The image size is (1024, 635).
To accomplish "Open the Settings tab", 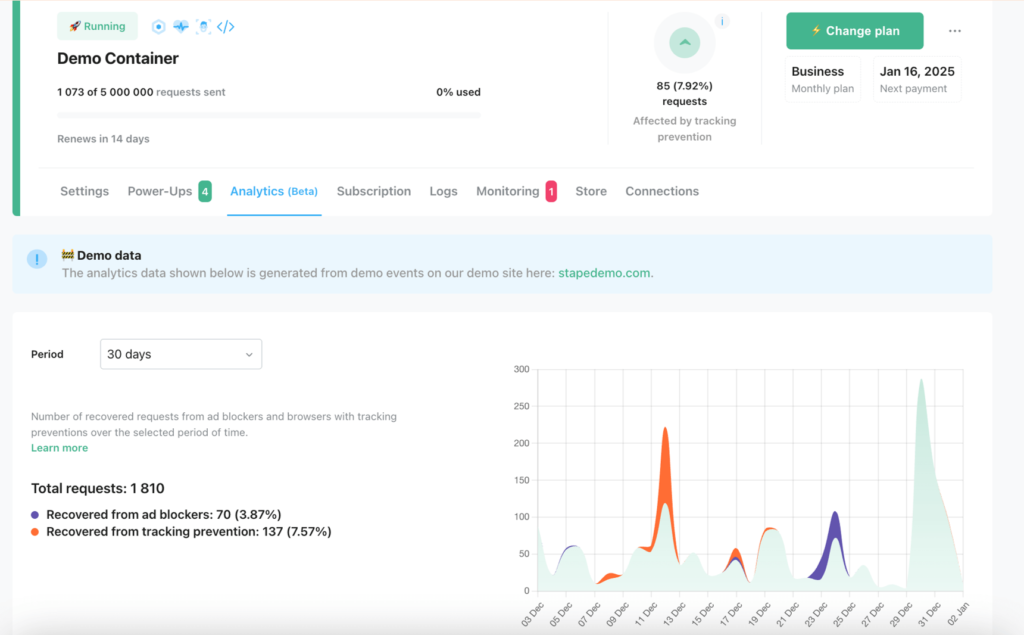I will coord(84,191).
